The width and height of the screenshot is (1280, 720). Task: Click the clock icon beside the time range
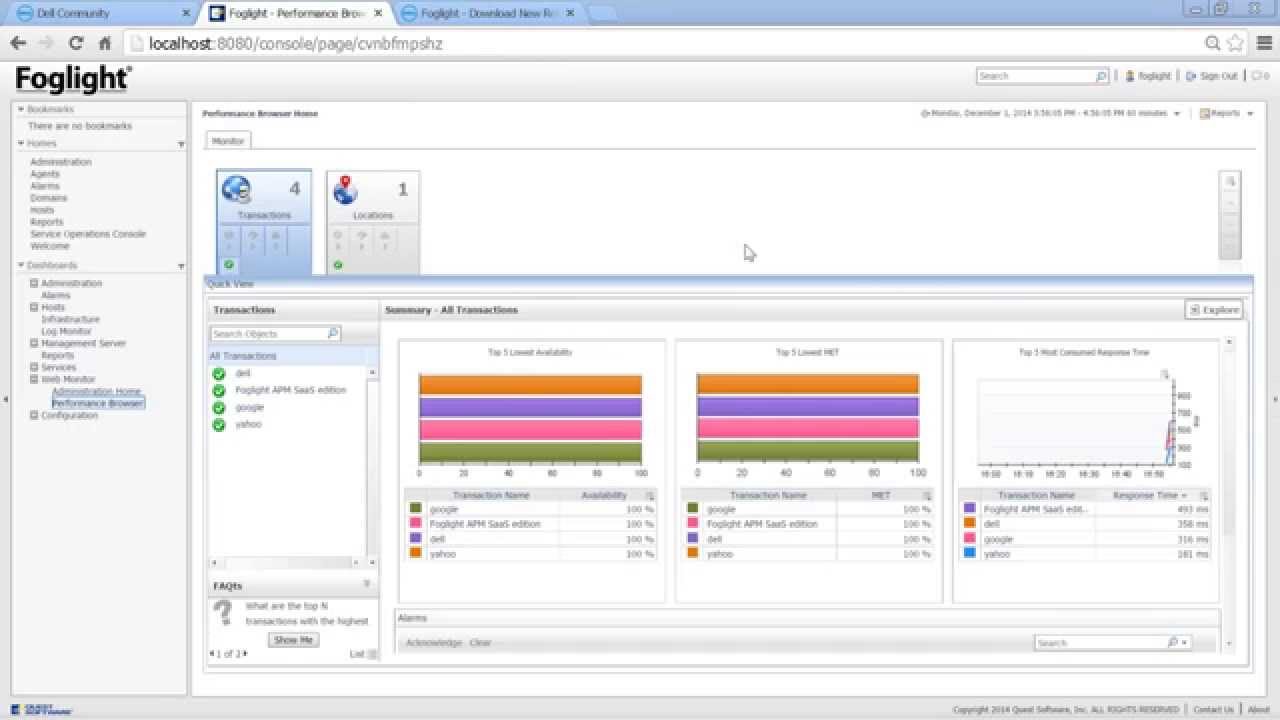(925, 114)
